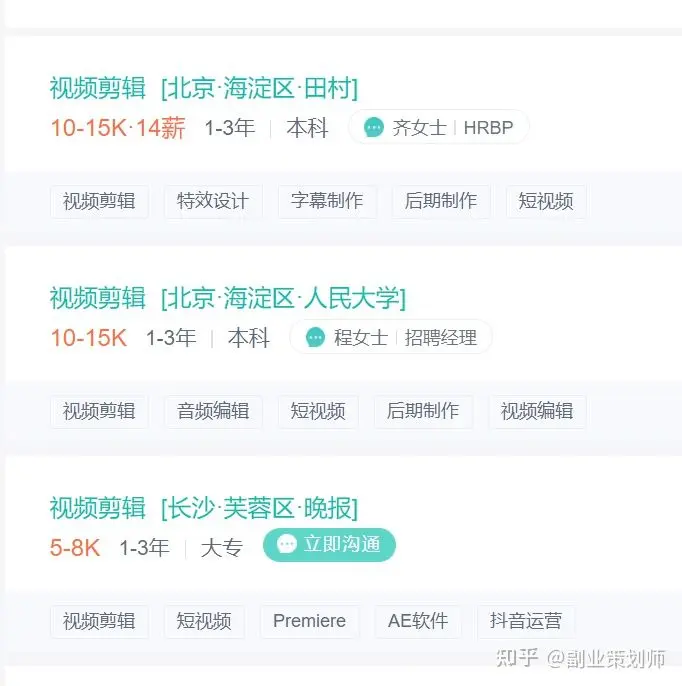
Task: Select the 字幕制作 skill tag
Action: point(326,201)
